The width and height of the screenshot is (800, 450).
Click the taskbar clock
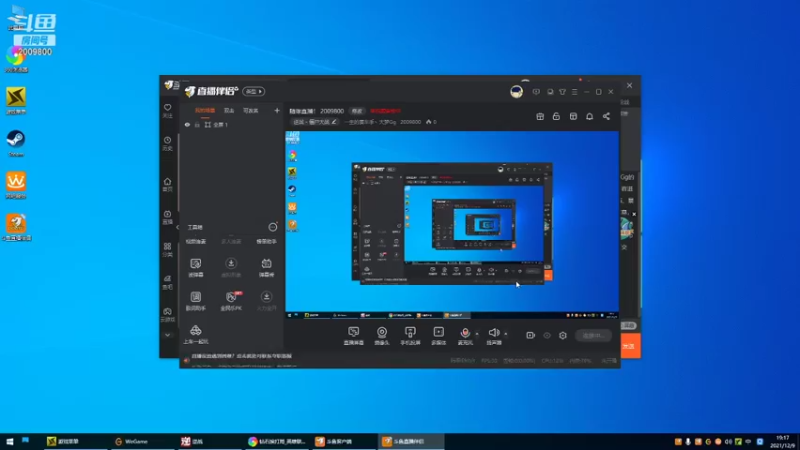coord(783,441)
